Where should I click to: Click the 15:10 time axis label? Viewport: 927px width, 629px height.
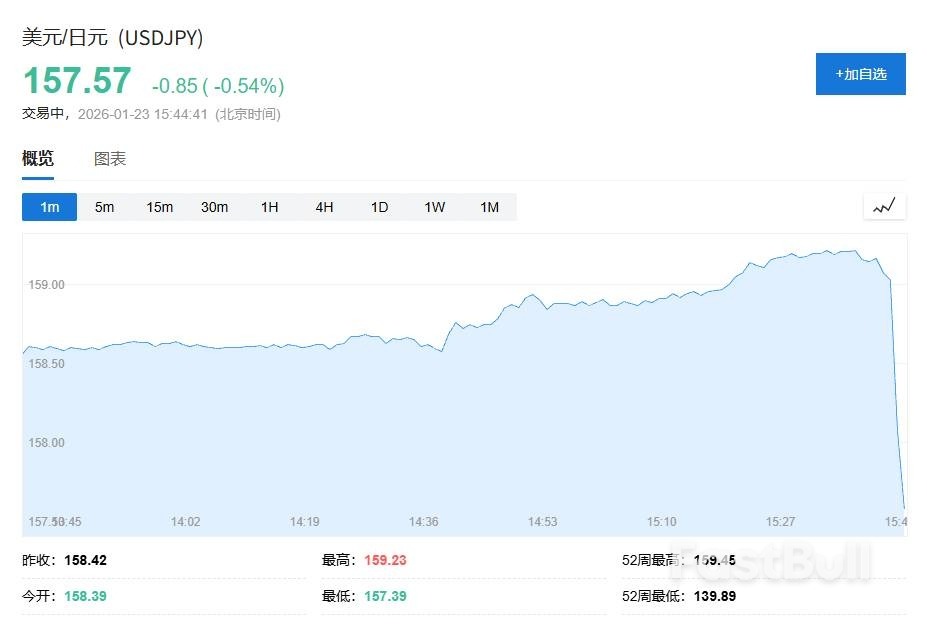pyautogui.click(x=661, y=521)
